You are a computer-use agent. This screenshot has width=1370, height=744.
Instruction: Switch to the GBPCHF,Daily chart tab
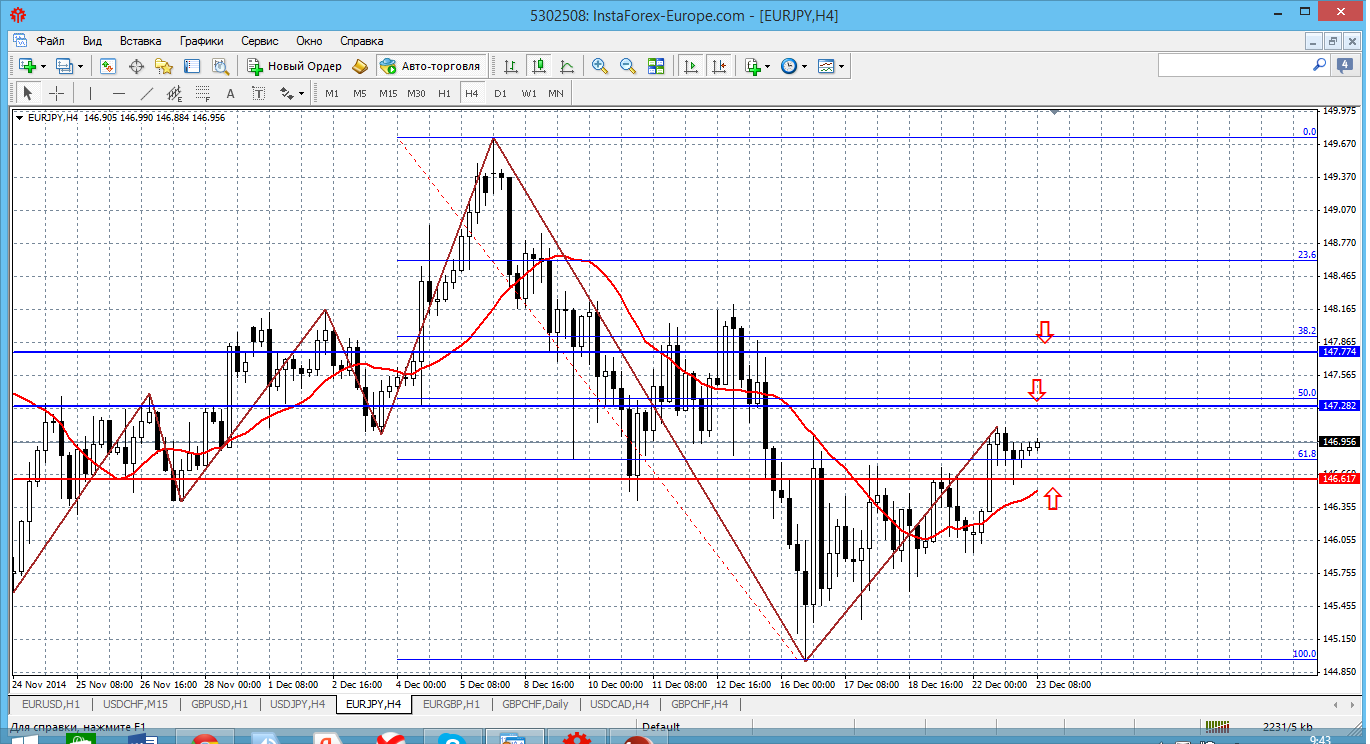(x=535, y=704)
